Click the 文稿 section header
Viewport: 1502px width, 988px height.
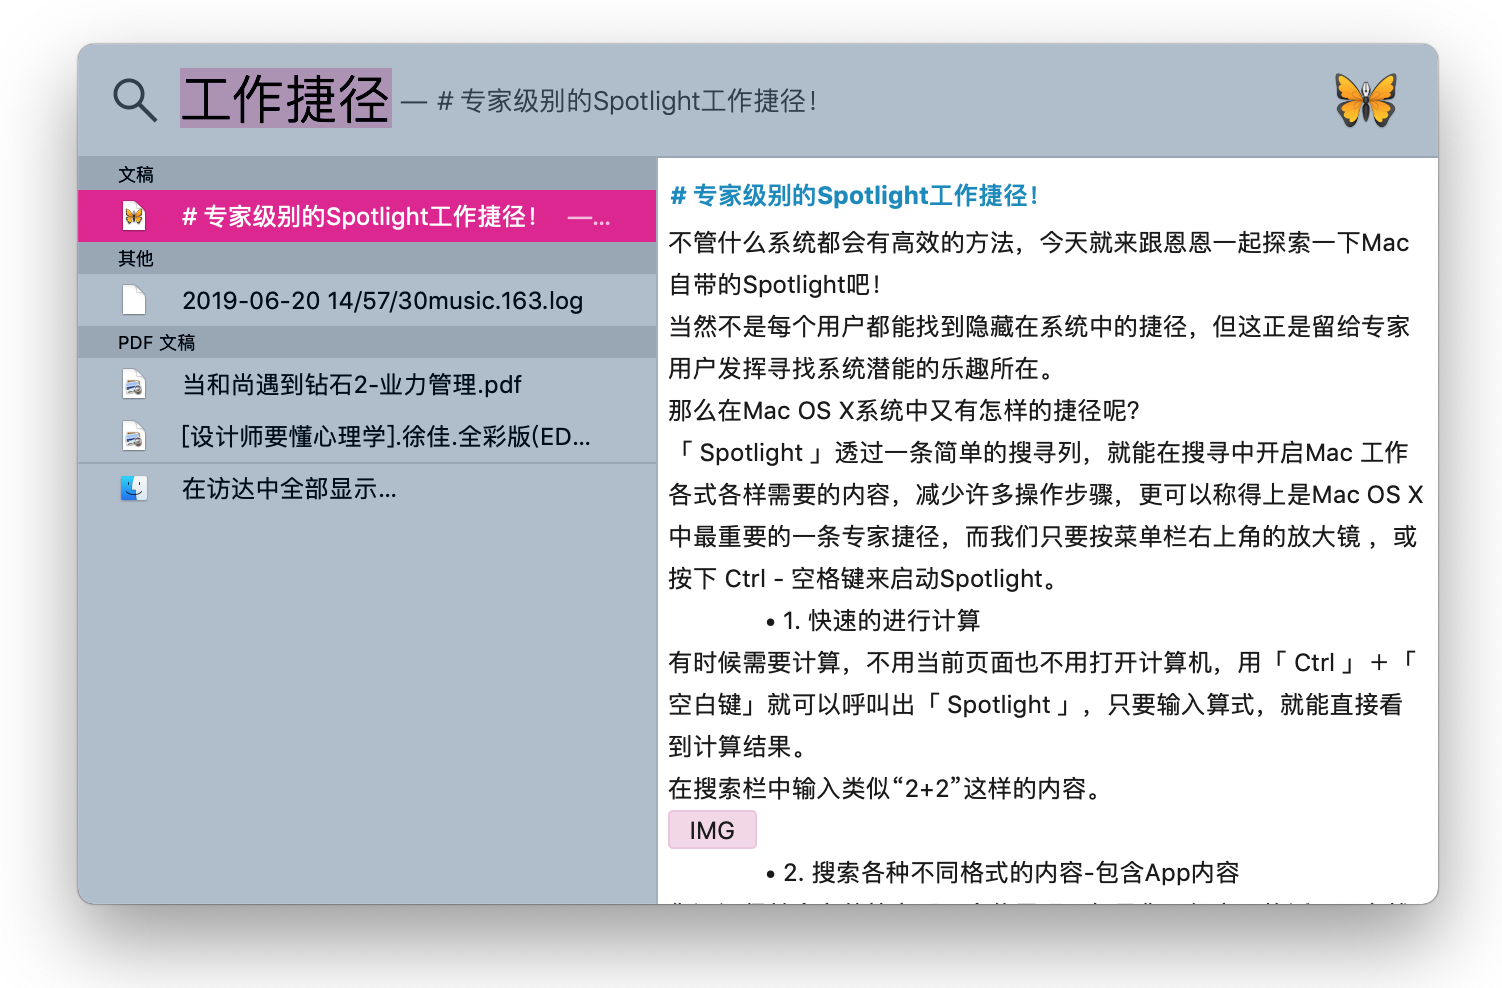coord(367,174)
